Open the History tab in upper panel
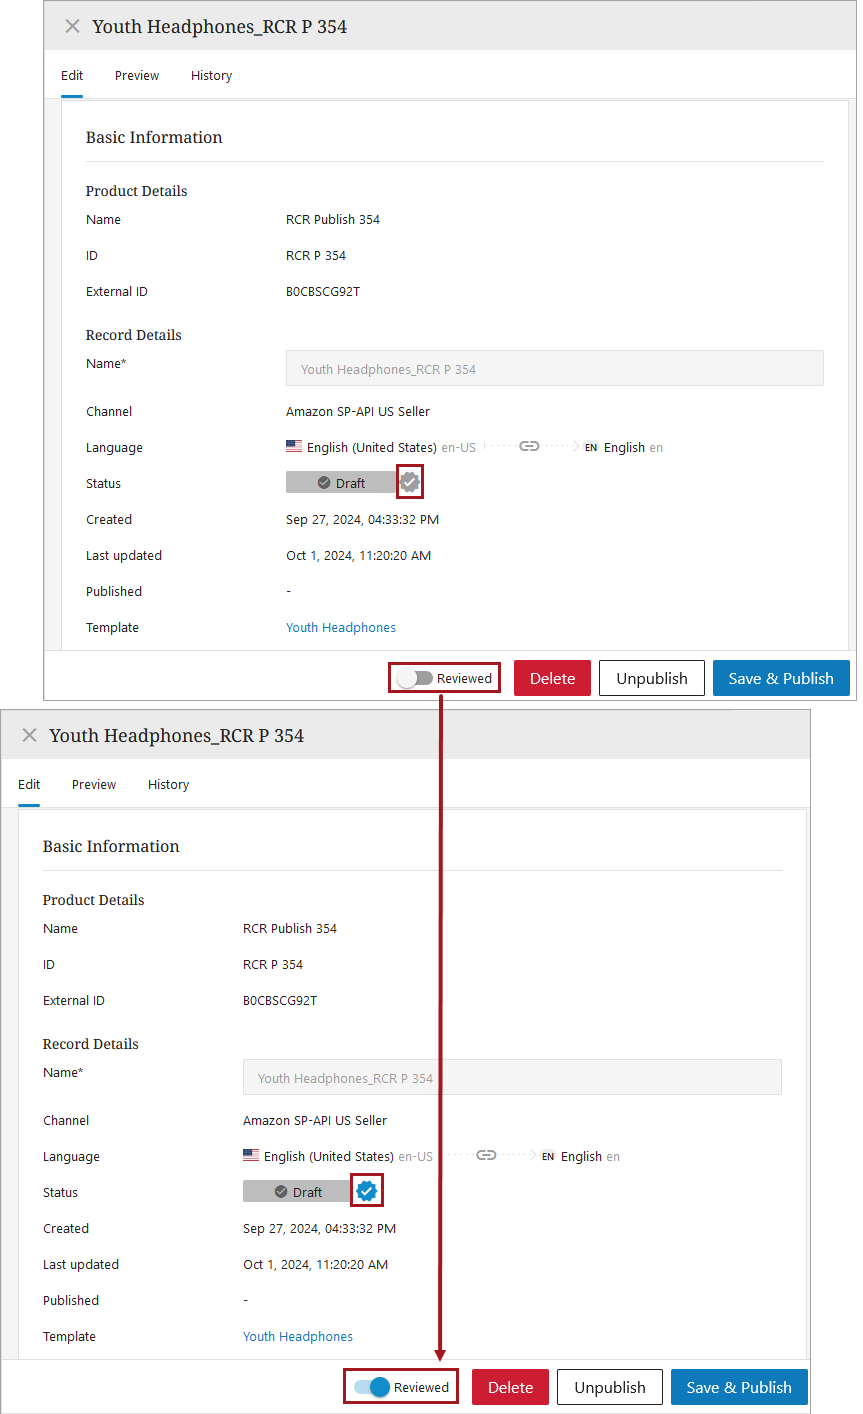863x1414 pixels. coord(211,76)
